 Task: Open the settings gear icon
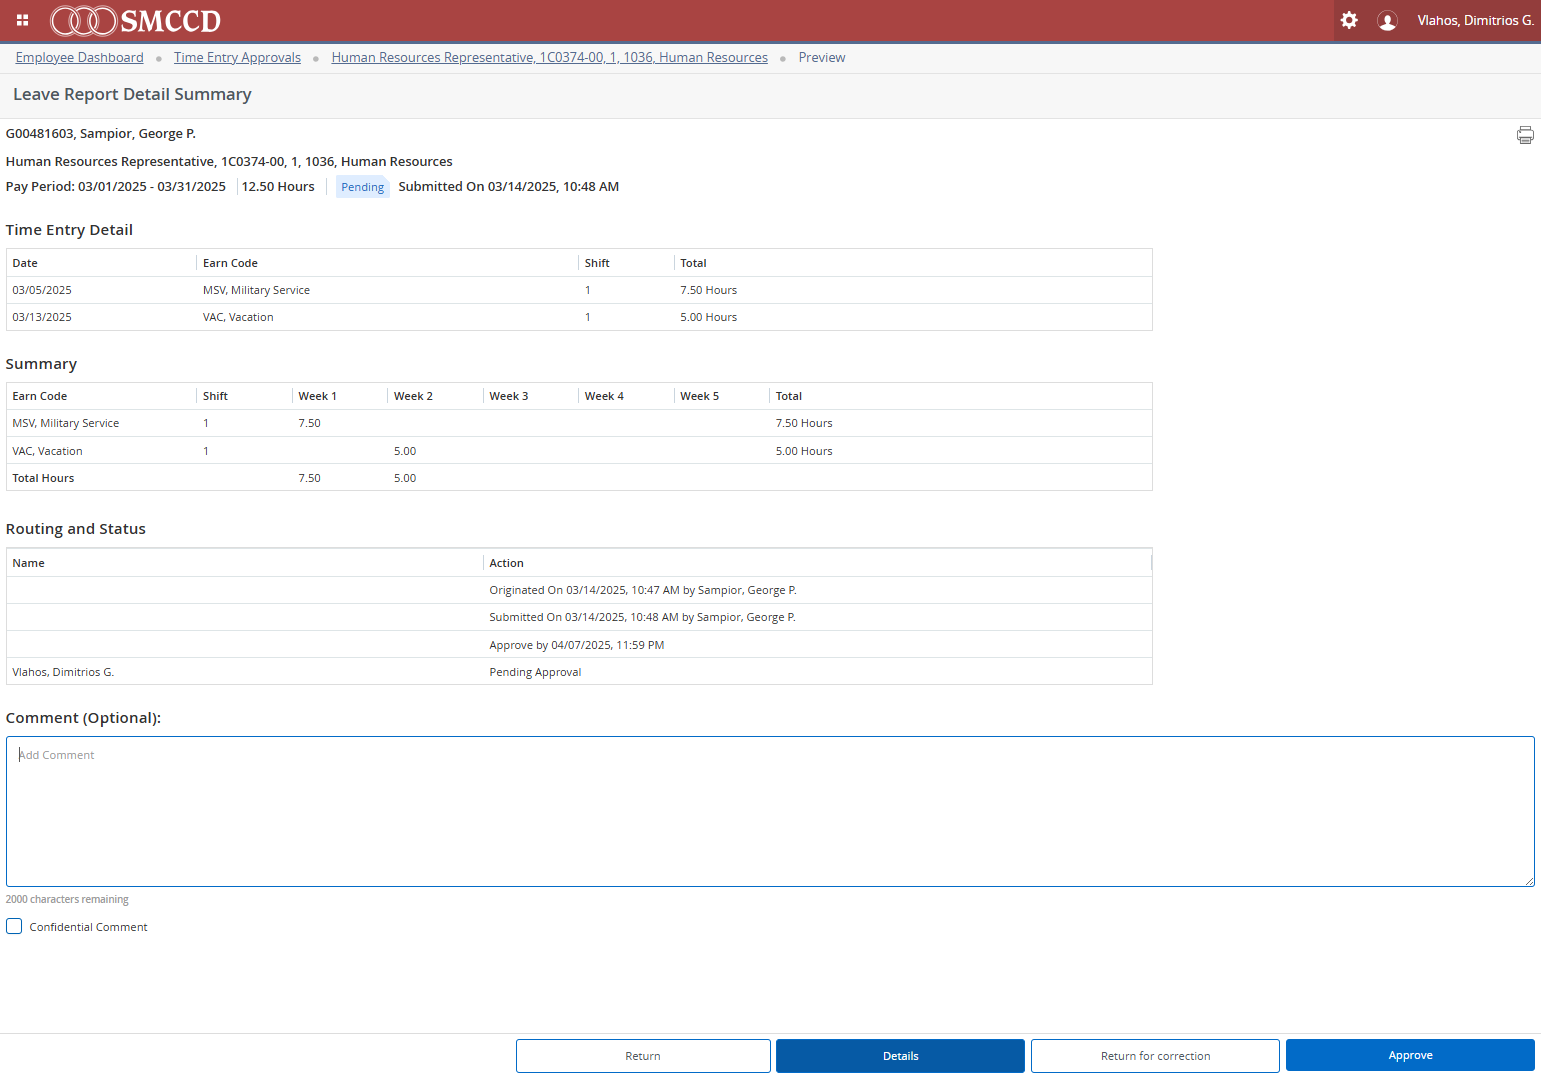pyautogui.click(x=1349, y=20)
